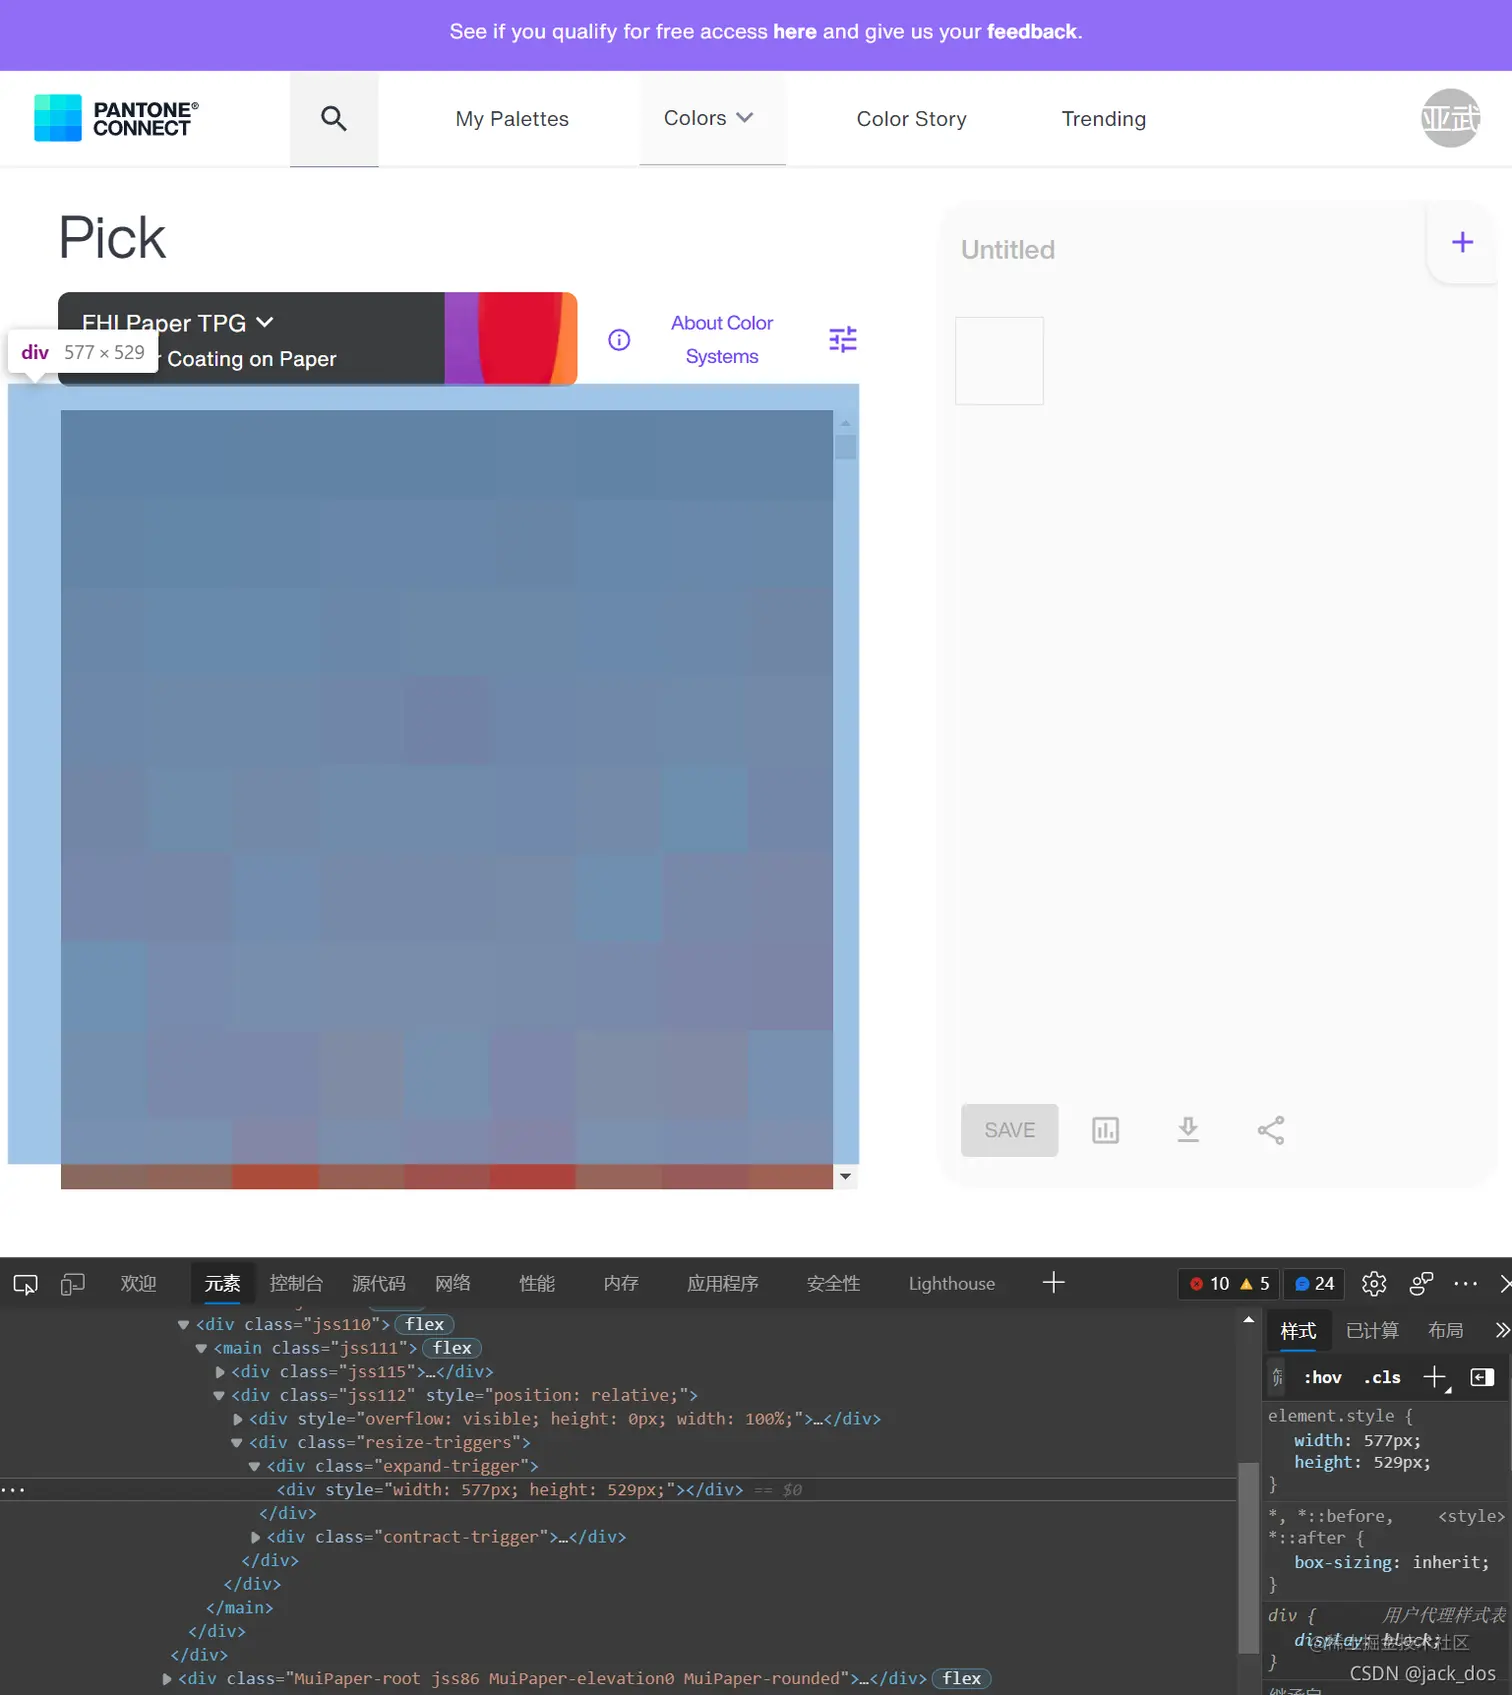Viewport: 1512px width, 1695px height.
Task: Collapse the expand-trigger node
Action: [x=255, y=1466]
